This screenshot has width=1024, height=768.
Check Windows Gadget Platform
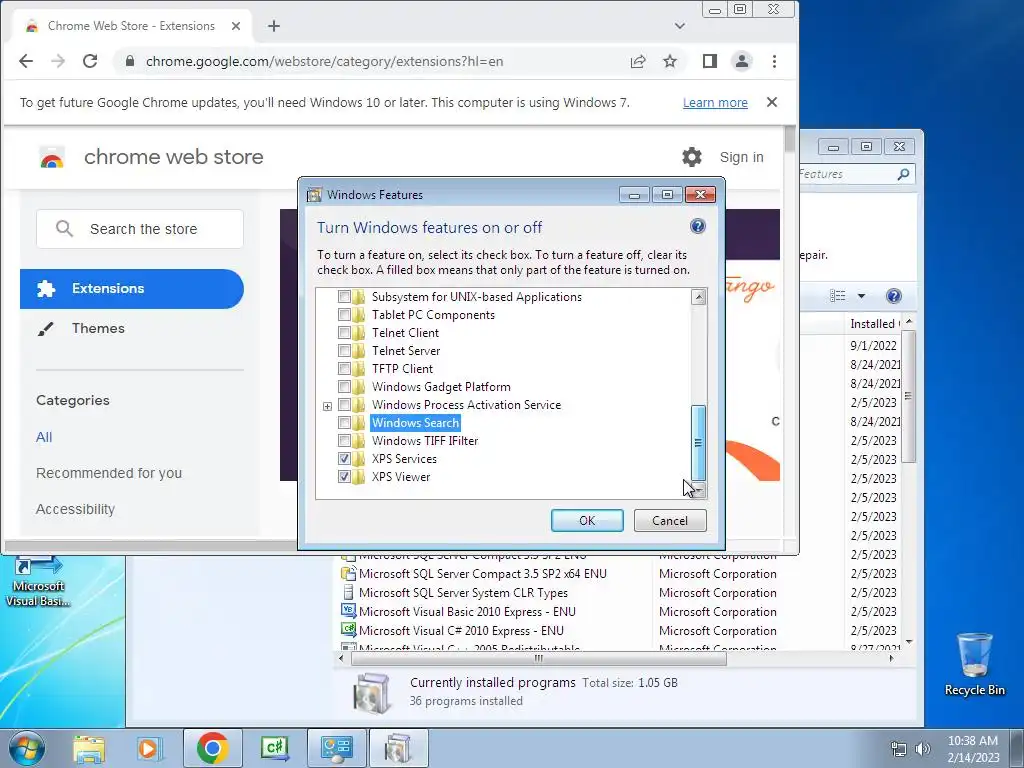click(x=344, y=387)
